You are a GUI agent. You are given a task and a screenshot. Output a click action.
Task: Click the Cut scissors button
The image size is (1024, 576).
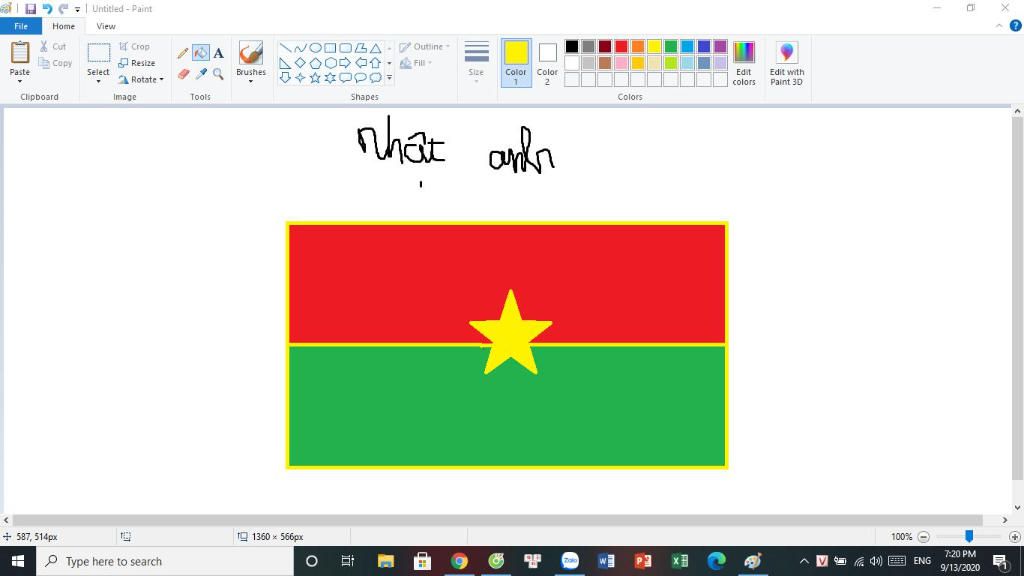[53, 46]
